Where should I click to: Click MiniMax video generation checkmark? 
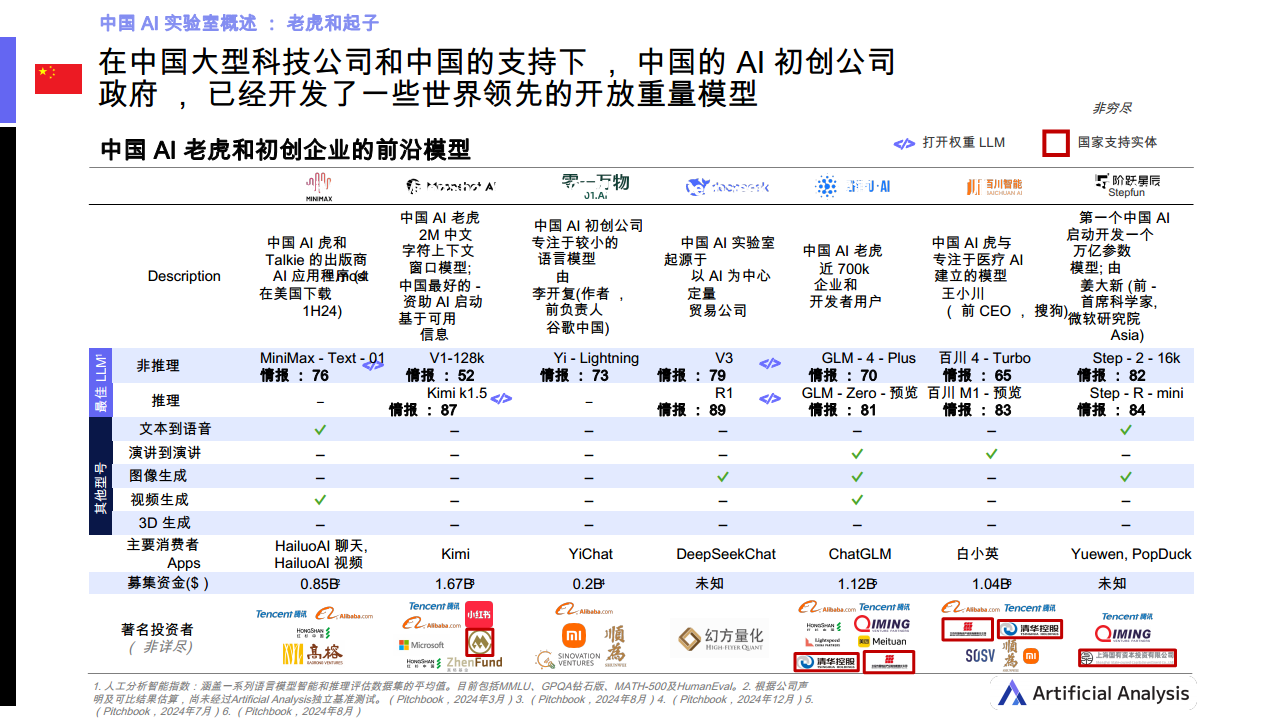pyautogui.click(x=320, y=499)
